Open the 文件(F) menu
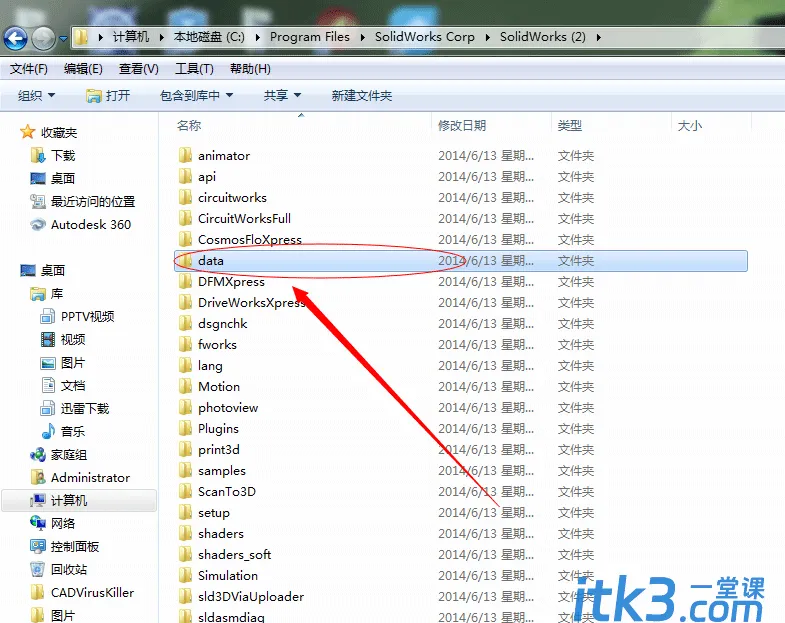Screen dimensions: 785x623 29,69
